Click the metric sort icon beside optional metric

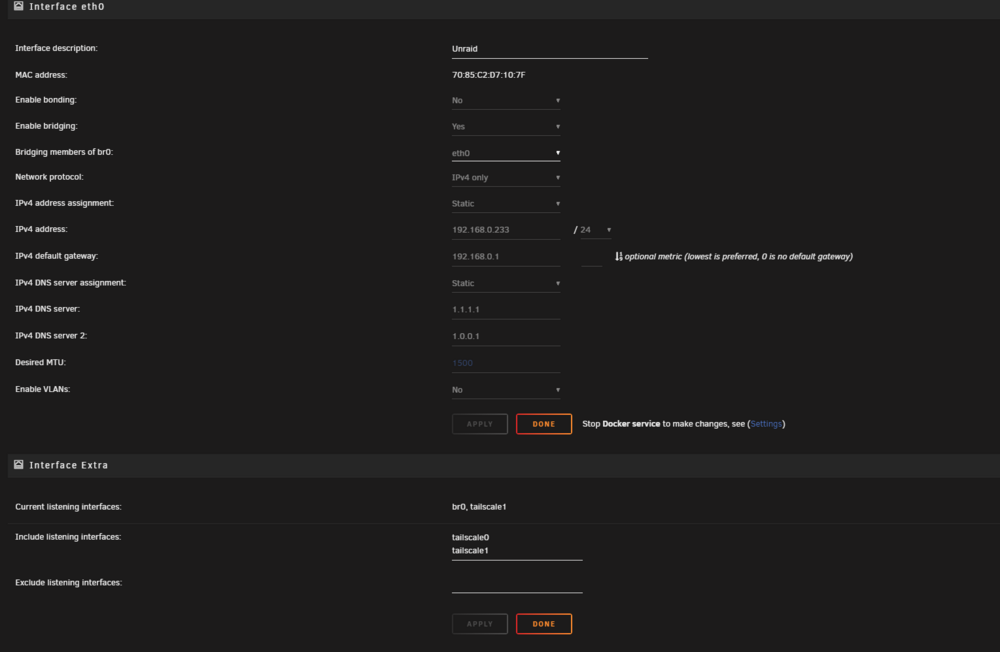(x=618, y=256)
